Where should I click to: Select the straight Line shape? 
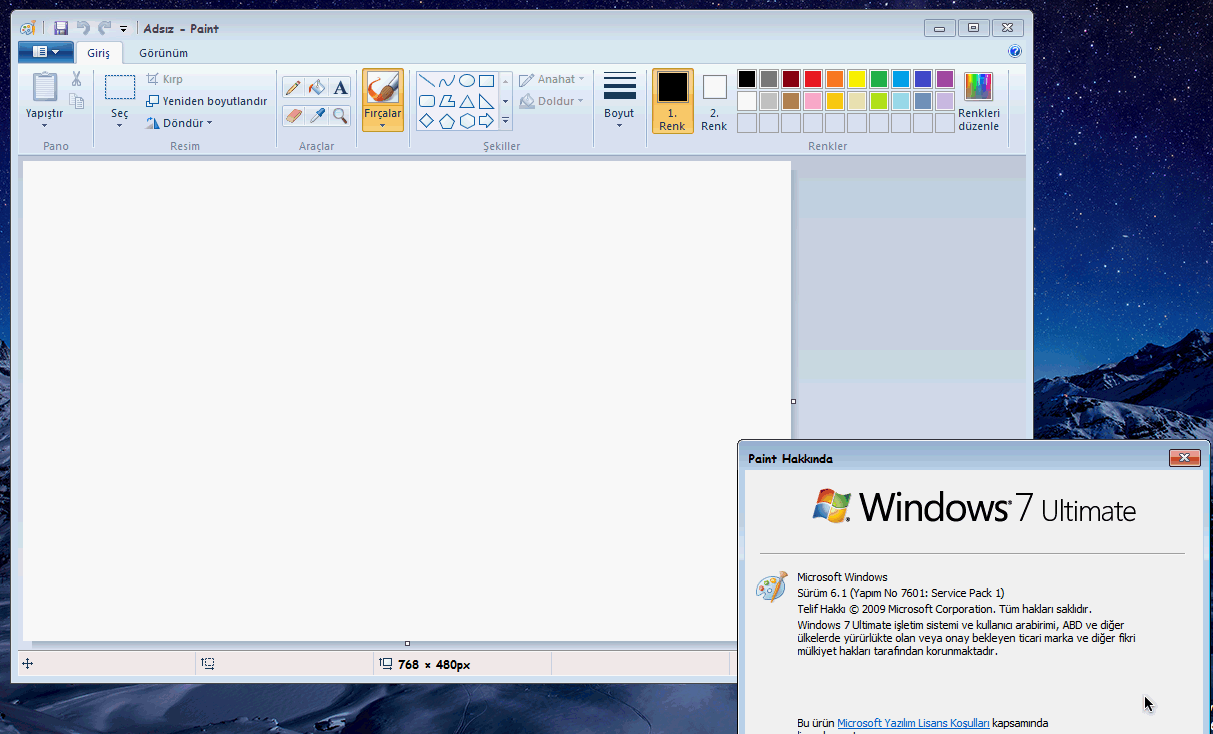click(427, 81)
